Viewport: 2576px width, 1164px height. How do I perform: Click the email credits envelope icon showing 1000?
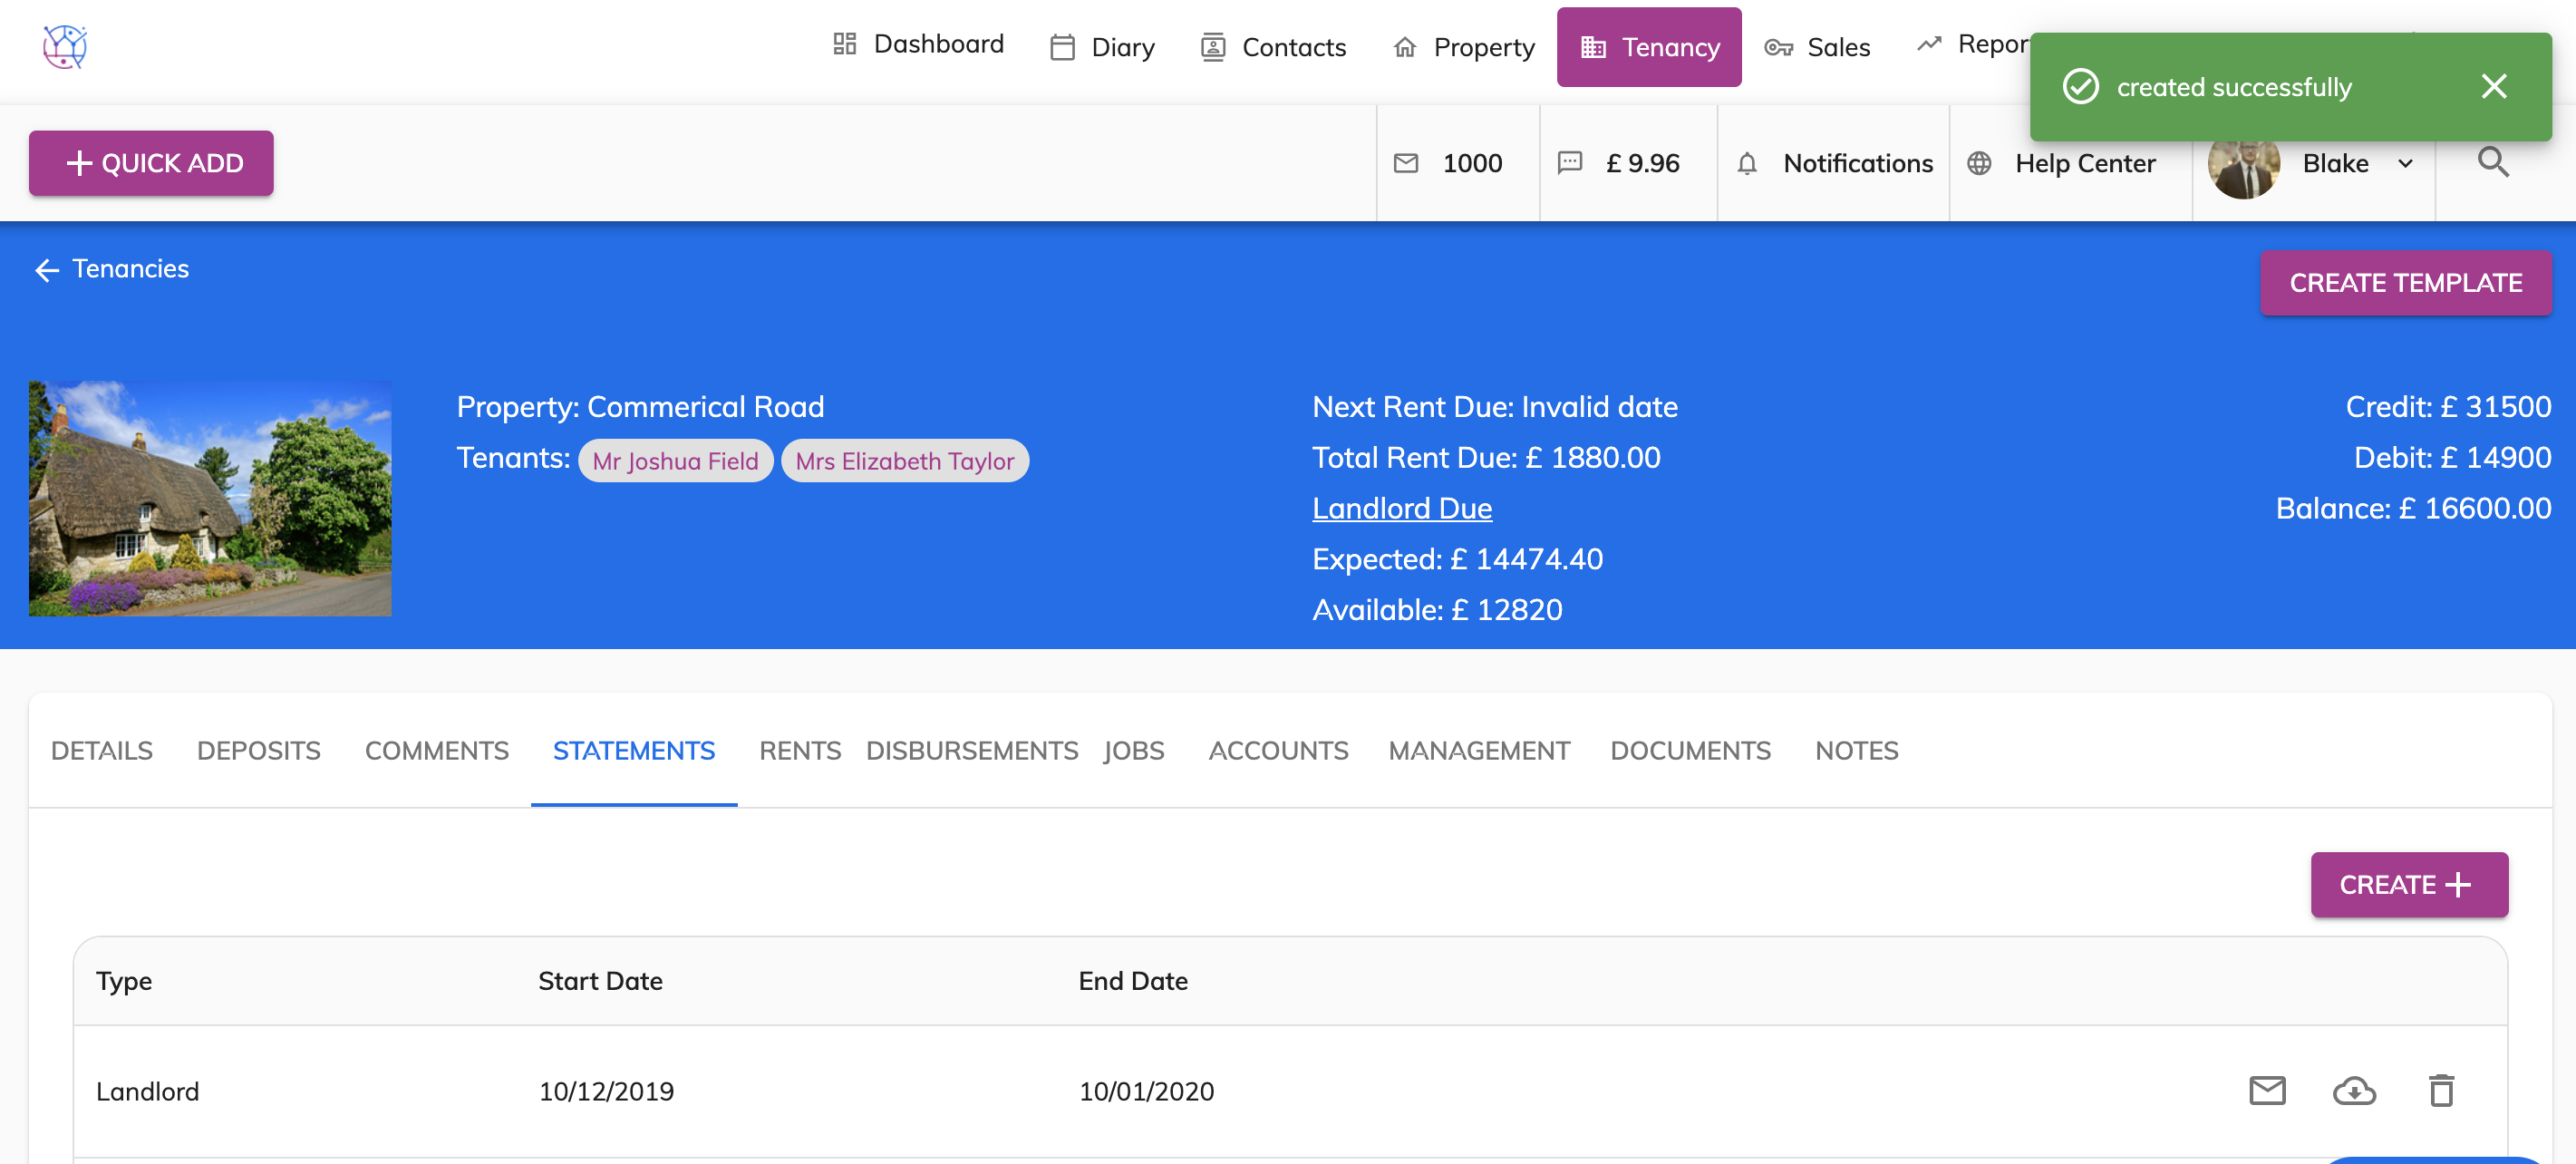pyautogui.click(x=1405, y=164)
